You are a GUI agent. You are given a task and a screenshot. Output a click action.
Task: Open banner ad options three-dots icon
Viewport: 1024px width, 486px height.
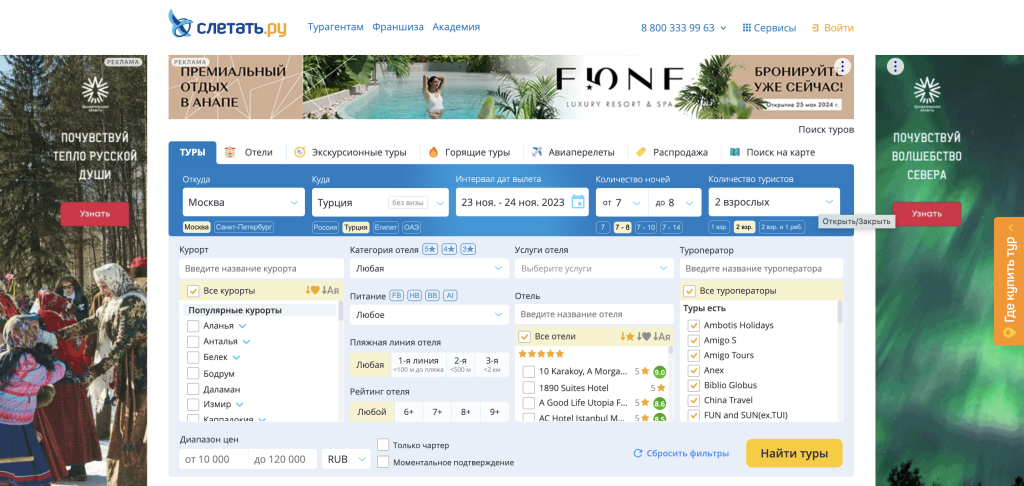pos(843,66)
